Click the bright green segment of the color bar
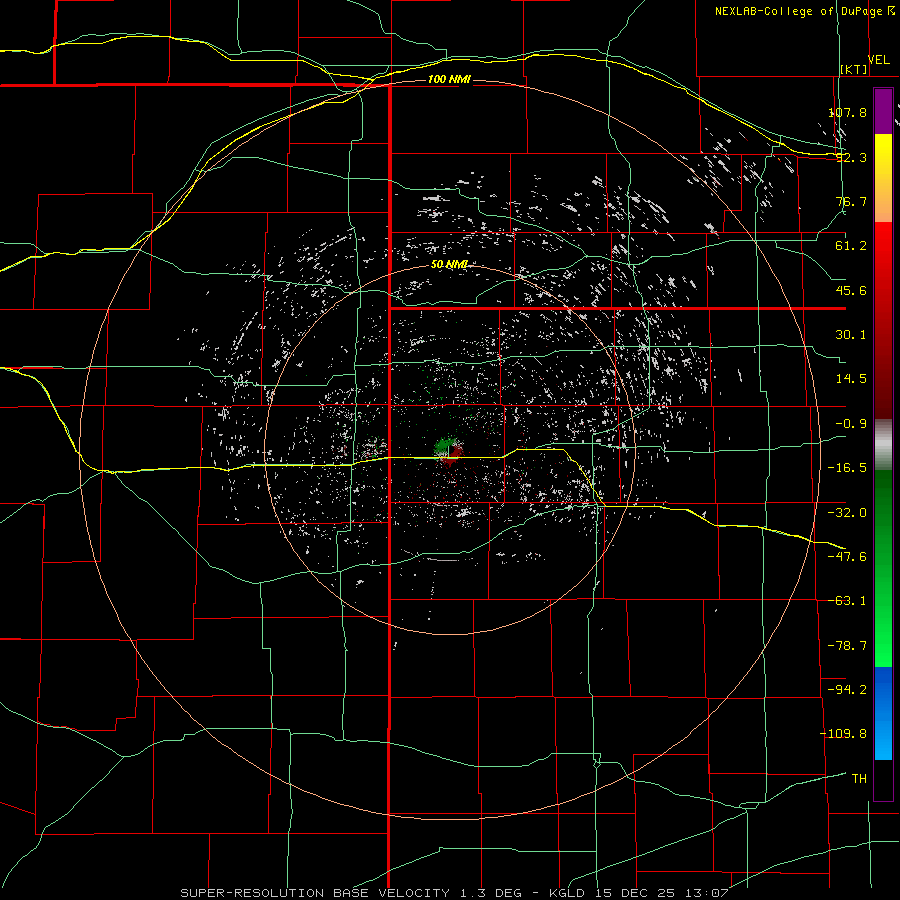 pyautogui.click(x=883, y=568)
